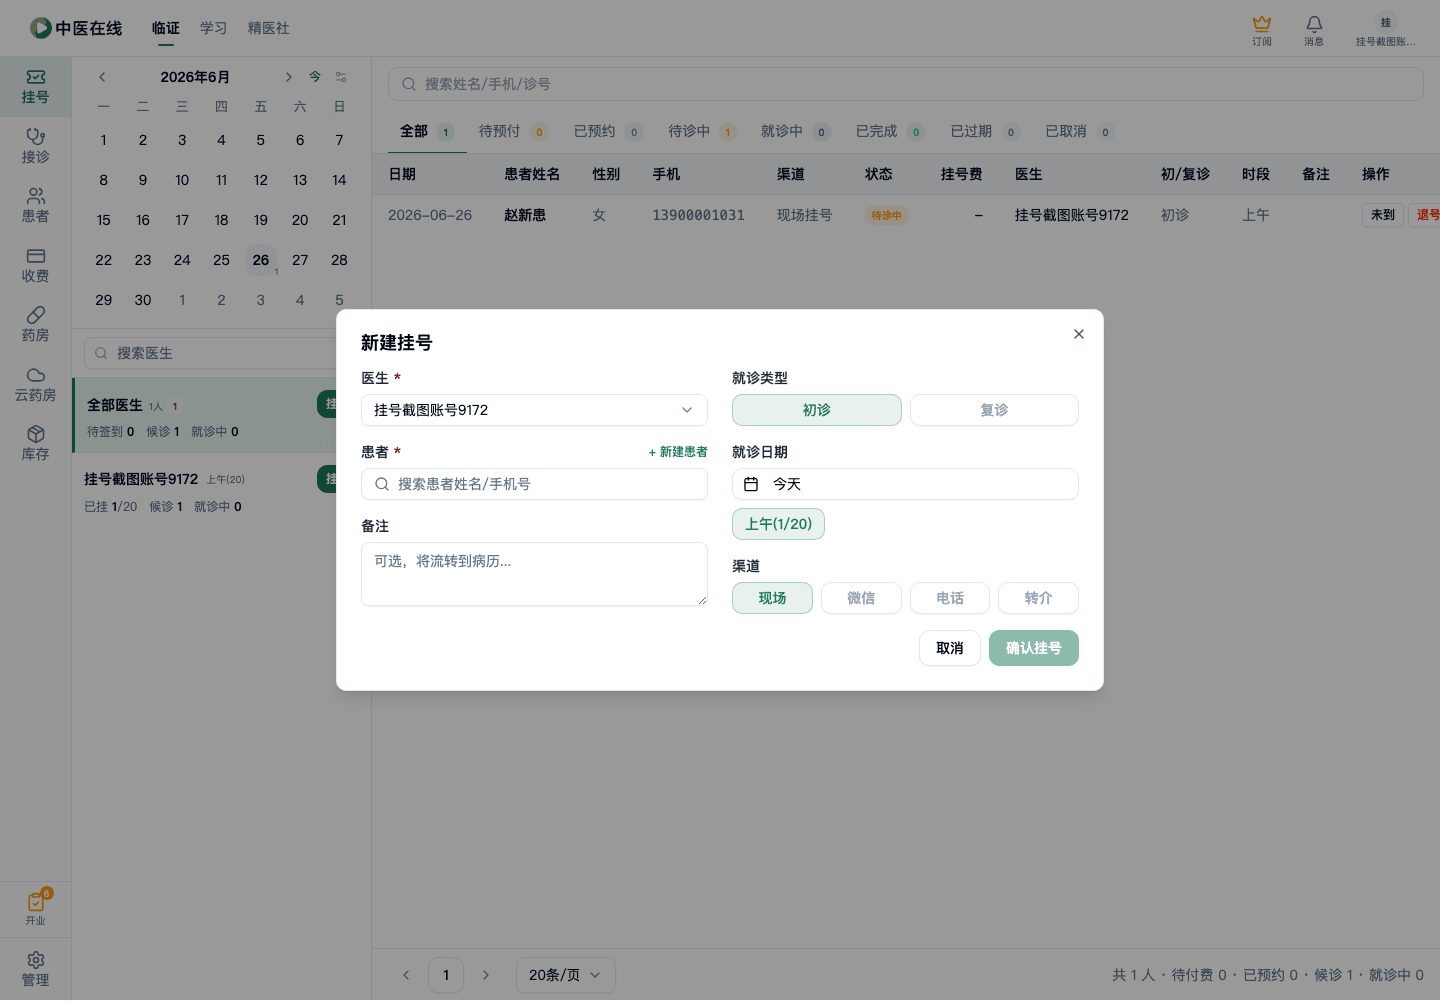The image size is (1440, 1001).
Task: Switch to the 已完成 tab
Action: coord(889,132)
